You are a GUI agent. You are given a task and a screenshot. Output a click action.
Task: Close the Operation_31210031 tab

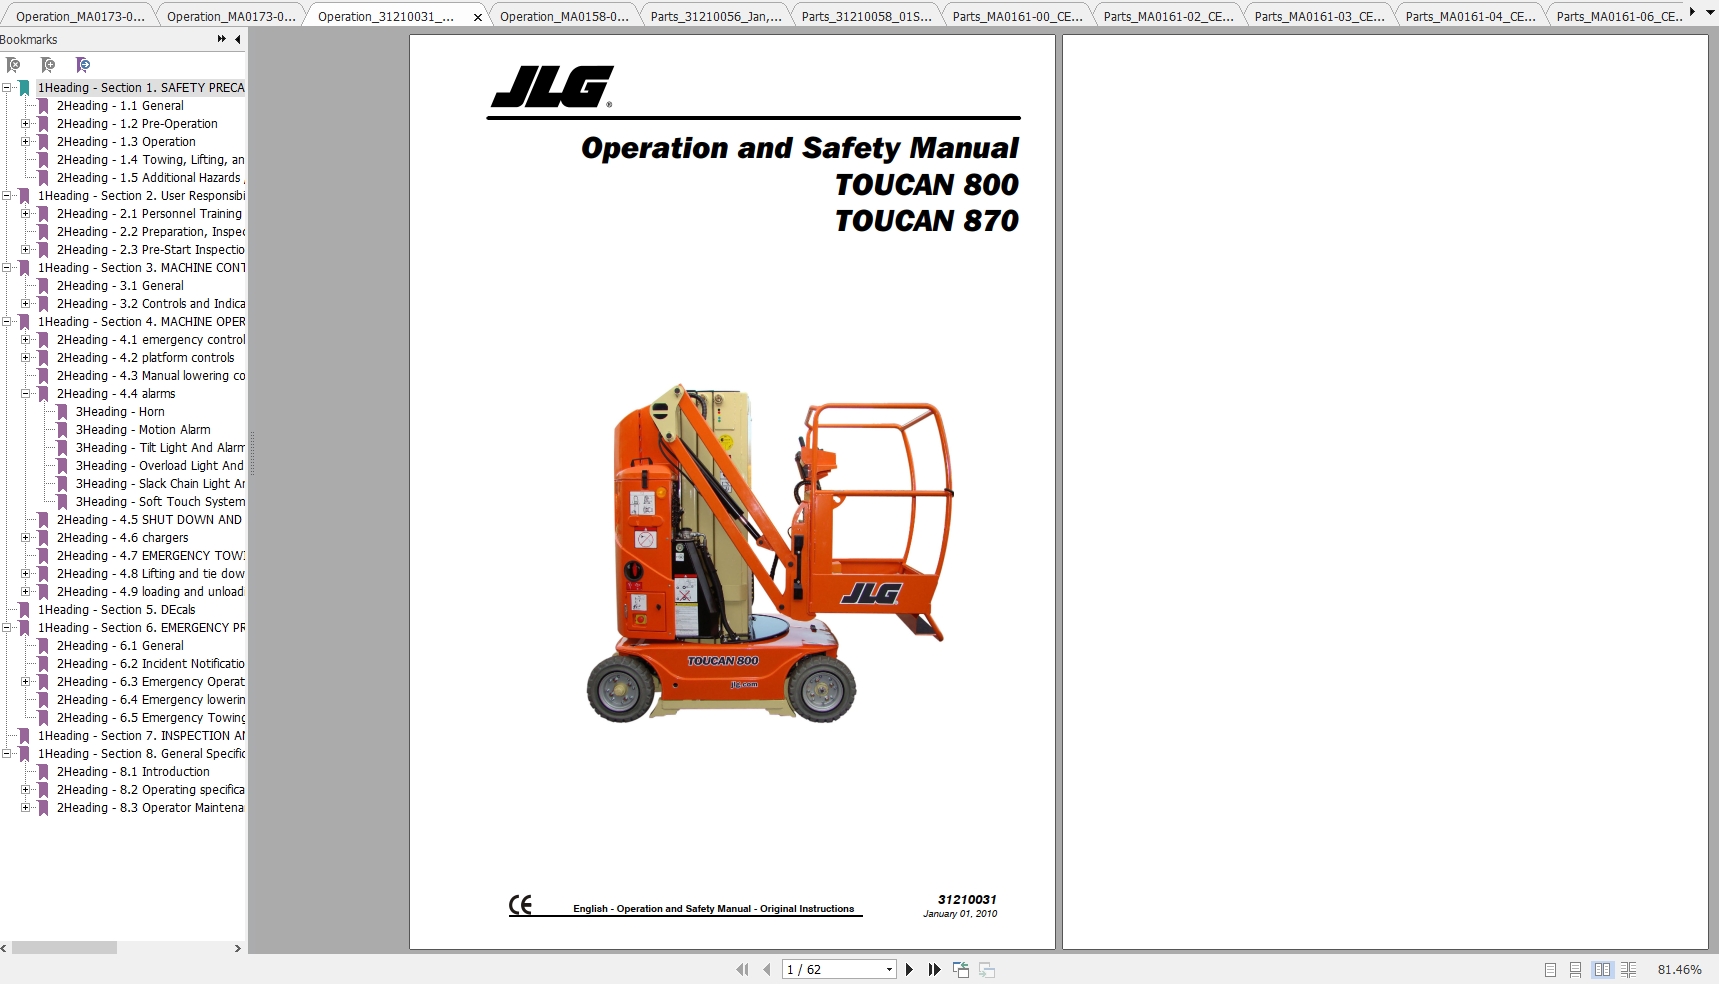coord(478,17)
